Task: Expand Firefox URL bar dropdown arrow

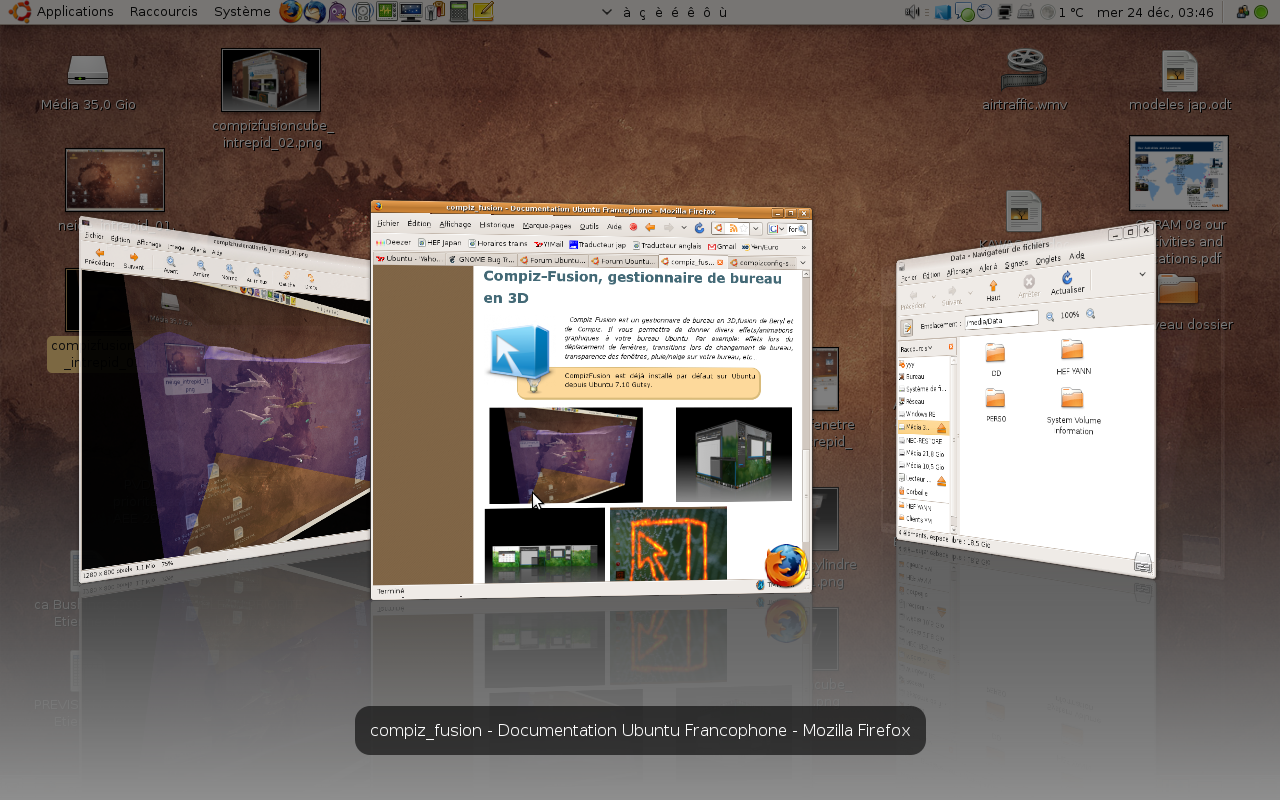Action: pos(756,229)
